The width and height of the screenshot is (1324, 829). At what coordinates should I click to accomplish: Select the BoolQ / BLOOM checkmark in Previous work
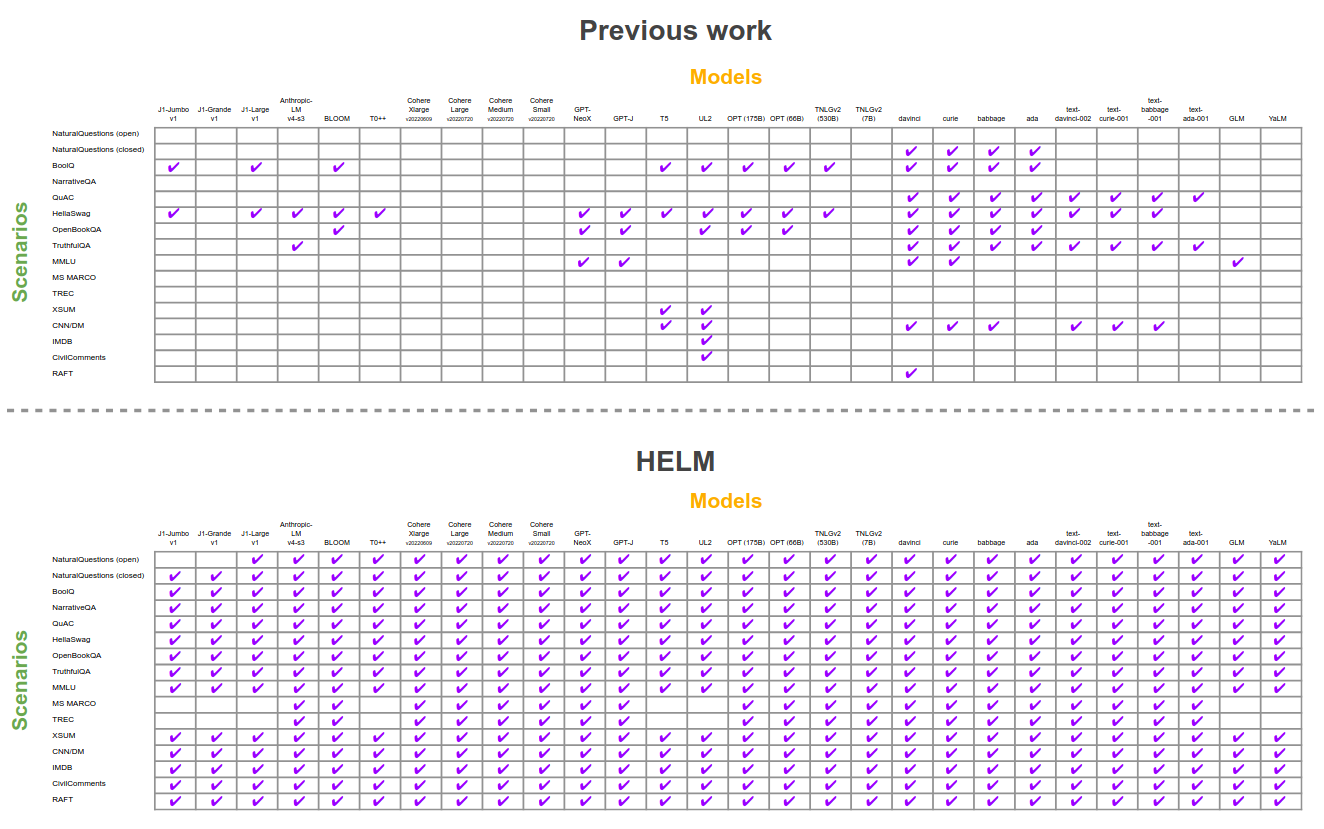point(338,166)
